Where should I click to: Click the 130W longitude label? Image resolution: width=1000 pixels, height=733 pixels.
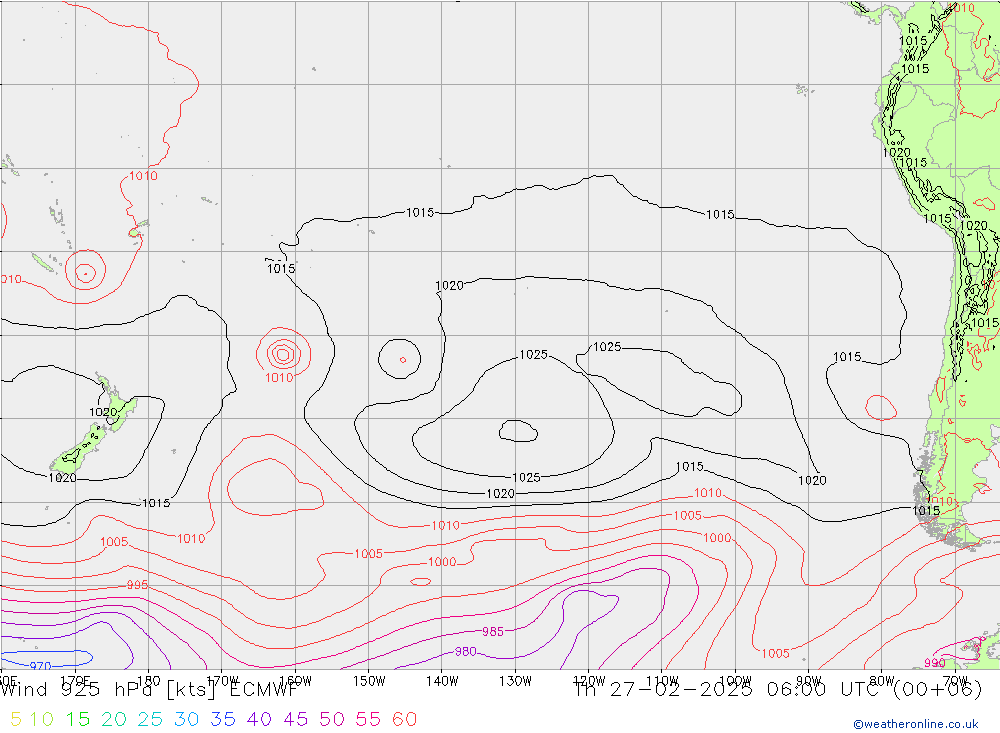click(x=515, y=681)
